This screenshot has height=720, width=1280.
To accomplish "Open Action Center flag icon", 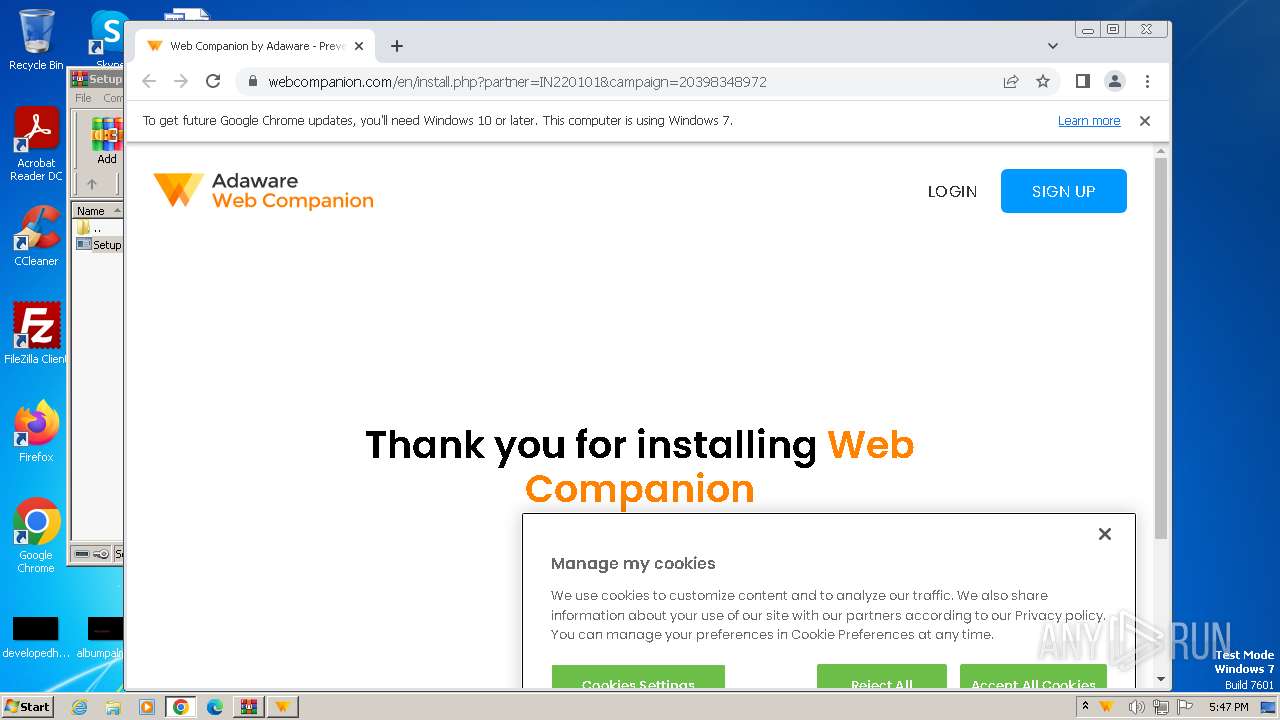I will pyautogui.click(x=1185, y=707).
